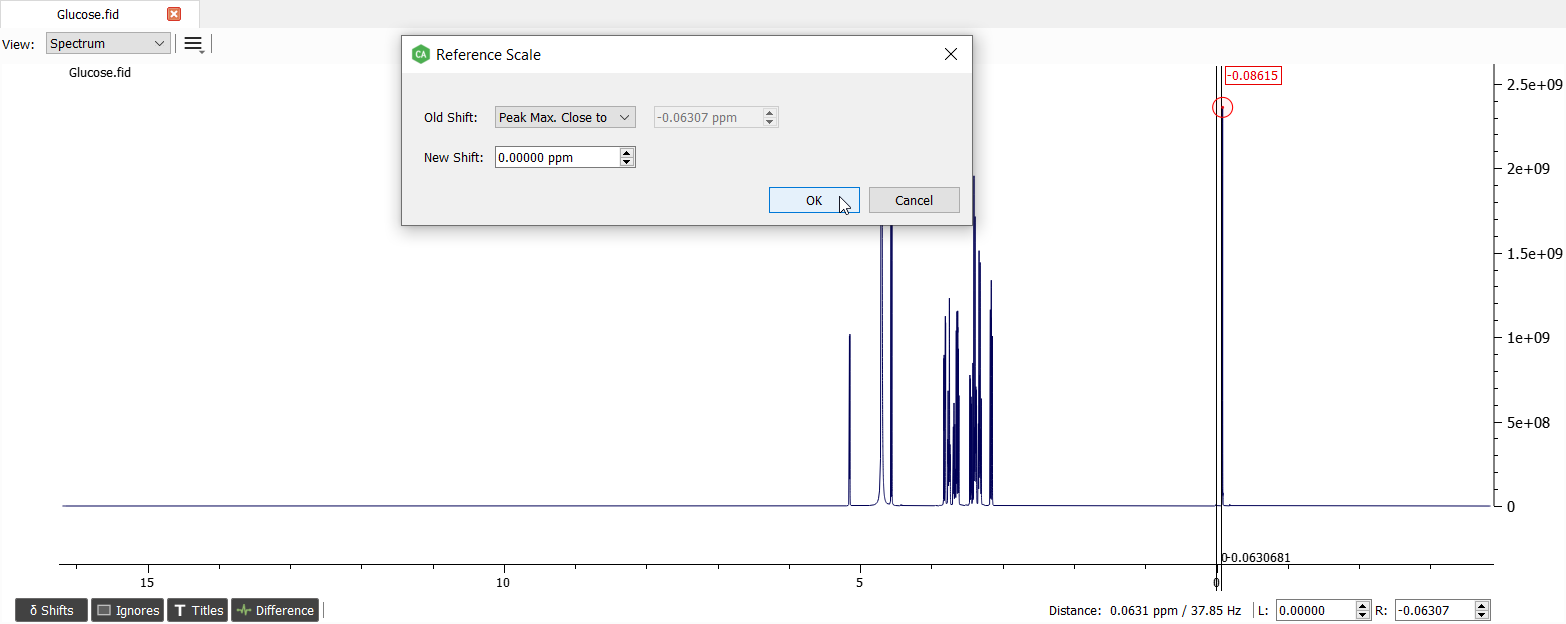
Task: Cancel the Reference Scale dialog
Action: click(x=914, y=200)
